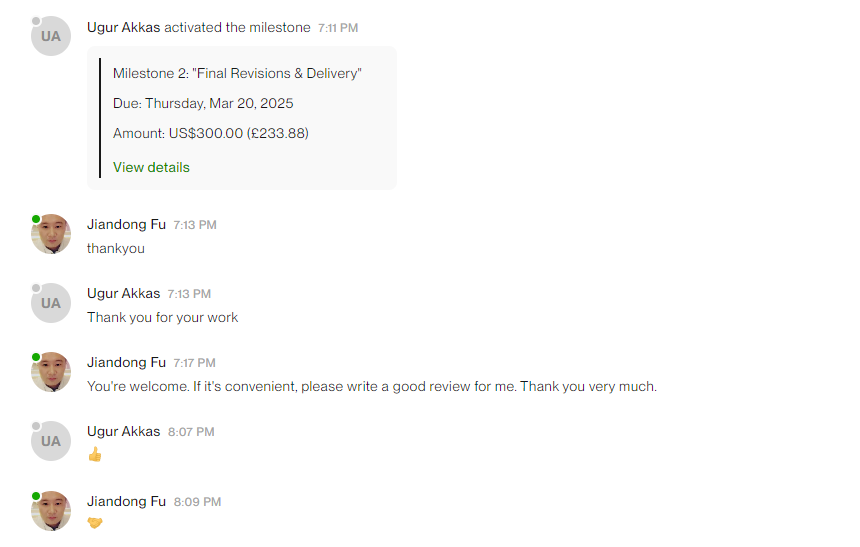860x547 pixels.
Task: Click the 'thankyou' message text
Action: point(116,249)
